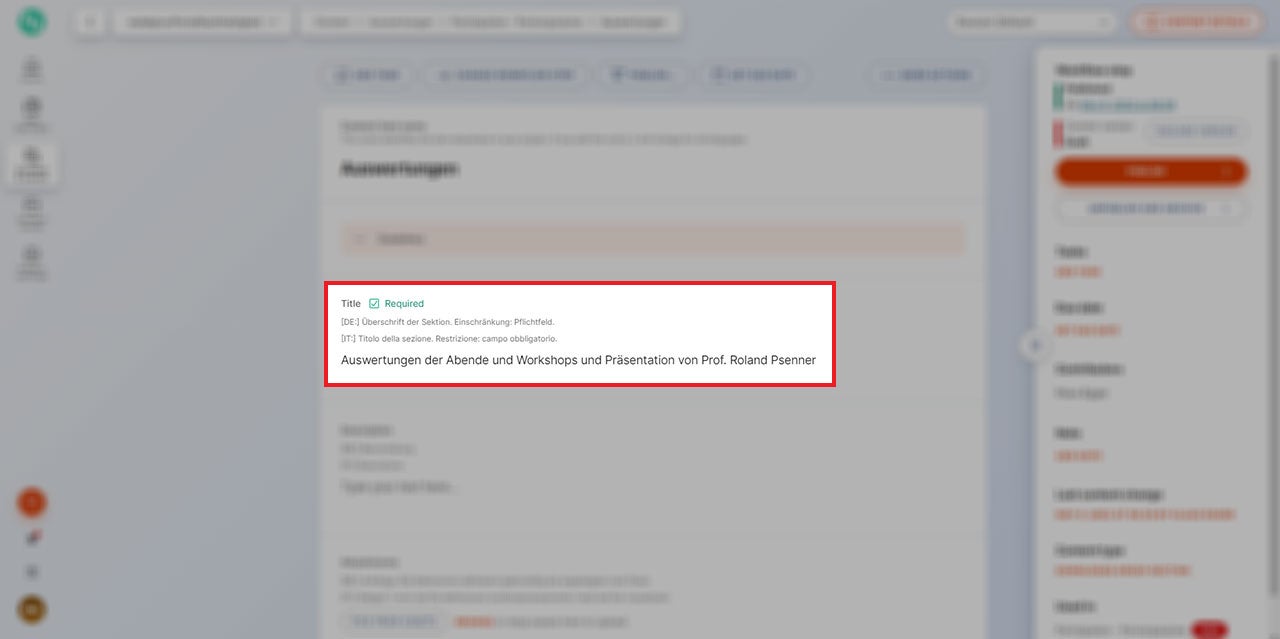Click the Title text input field
The height and width of the screenshot is (639, 1280).
point(578,360)
